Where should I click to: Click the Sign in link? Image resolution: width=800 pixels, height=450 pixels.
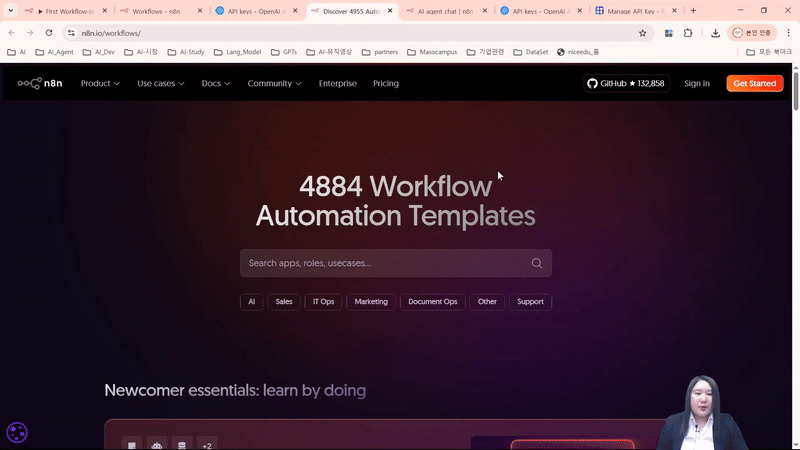pyautogui.click(x=697, y=84)
